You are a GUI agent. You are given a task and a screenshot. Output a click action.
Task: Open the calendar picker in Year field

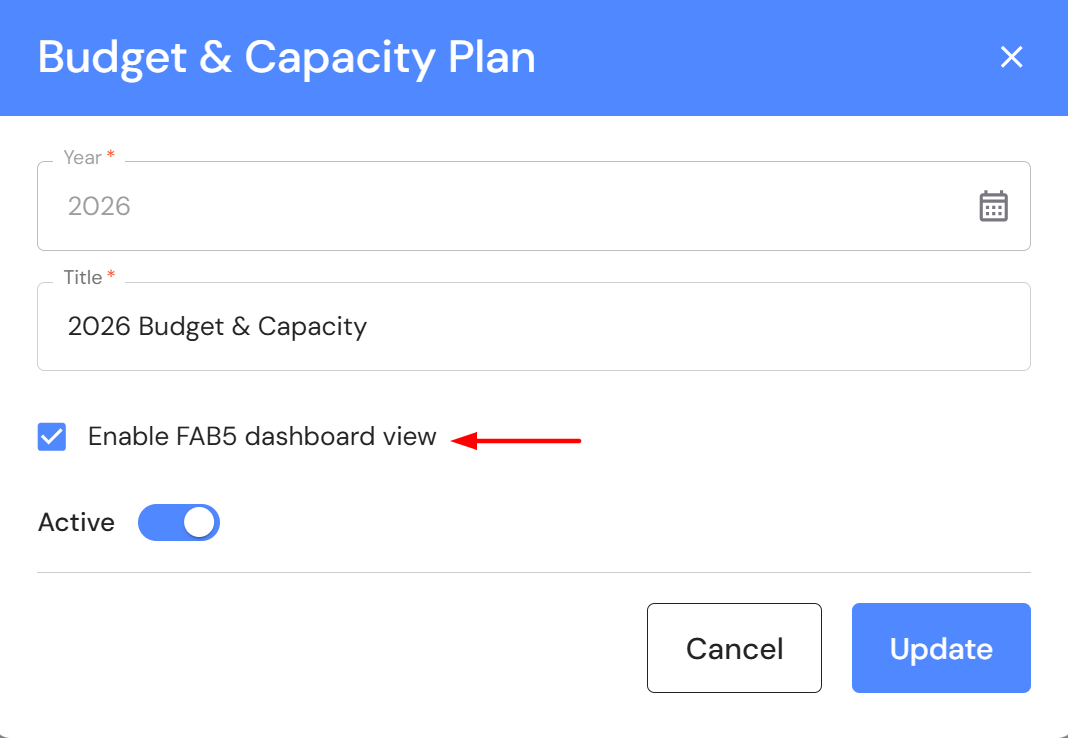993,206
